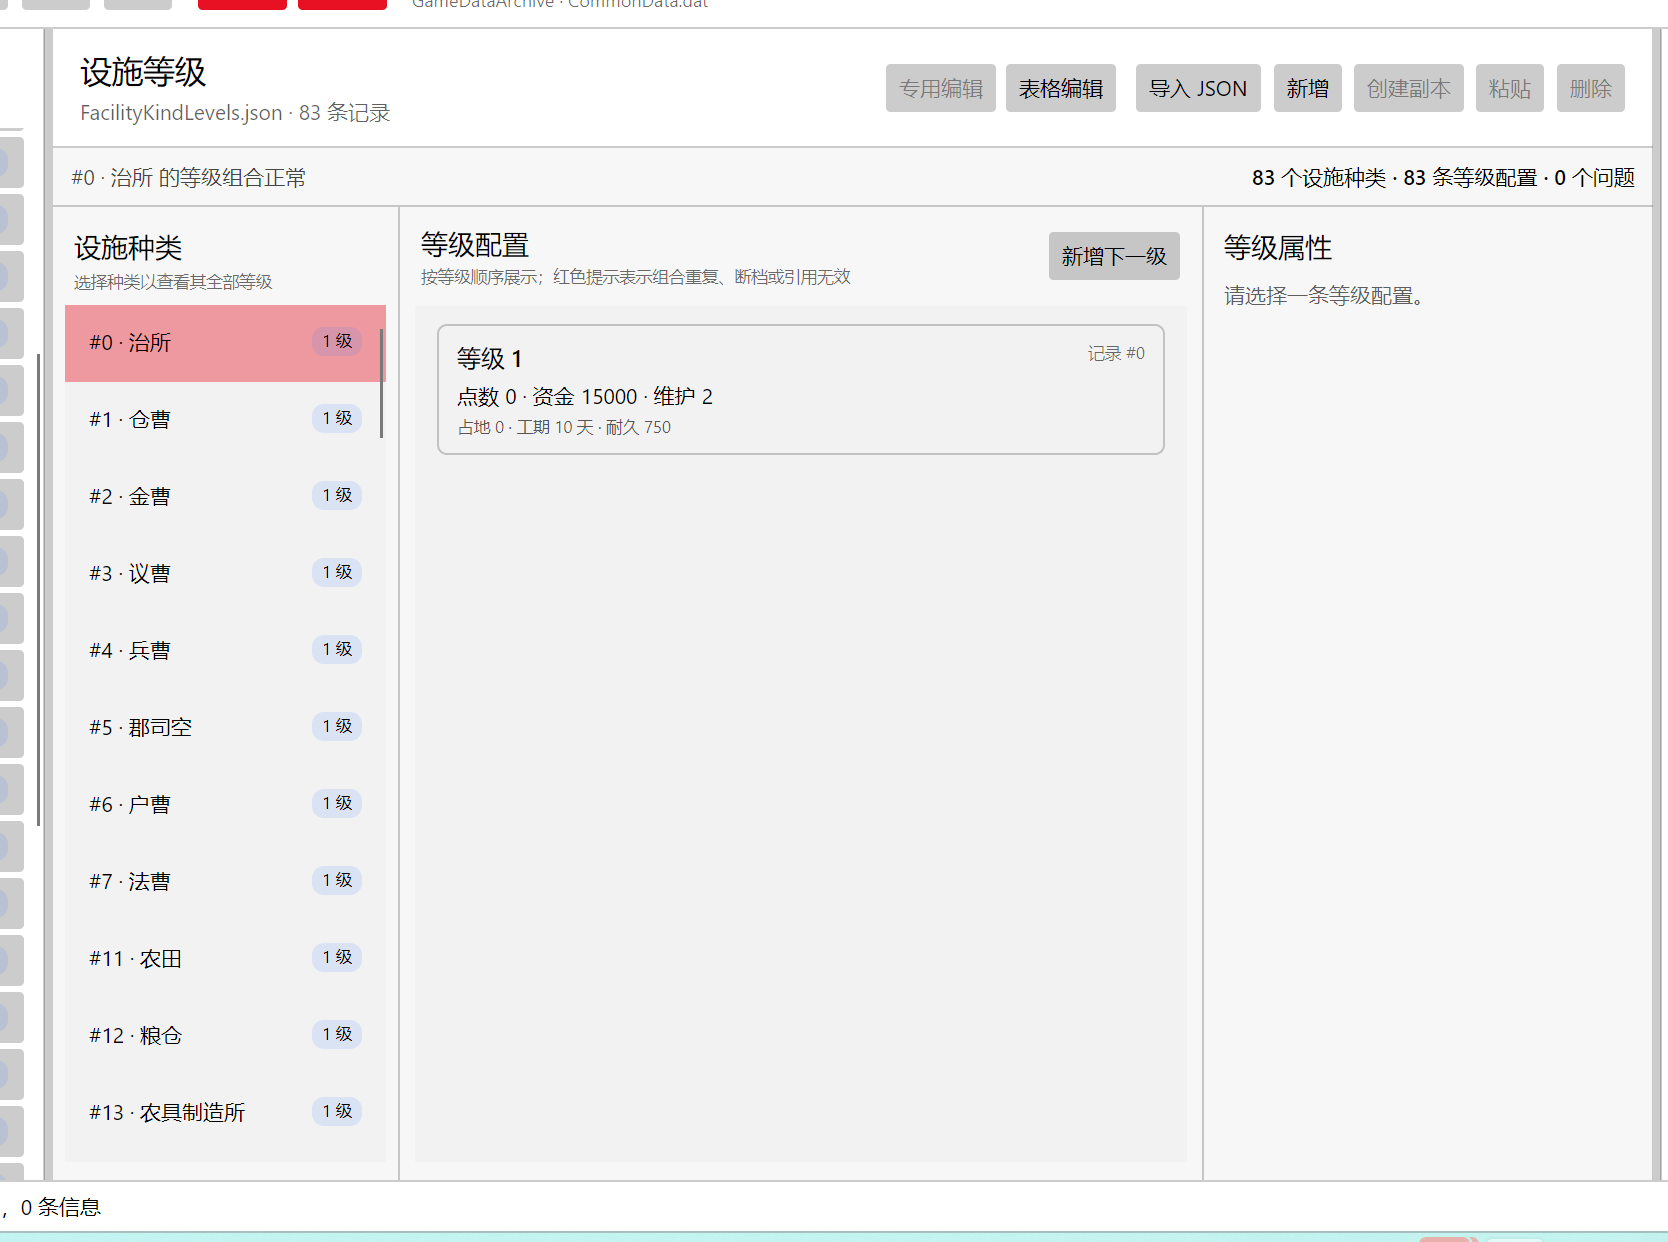The image size is (1668, 1242).
Task: Select facility #11 · 农田
Action: coord(225,959)
